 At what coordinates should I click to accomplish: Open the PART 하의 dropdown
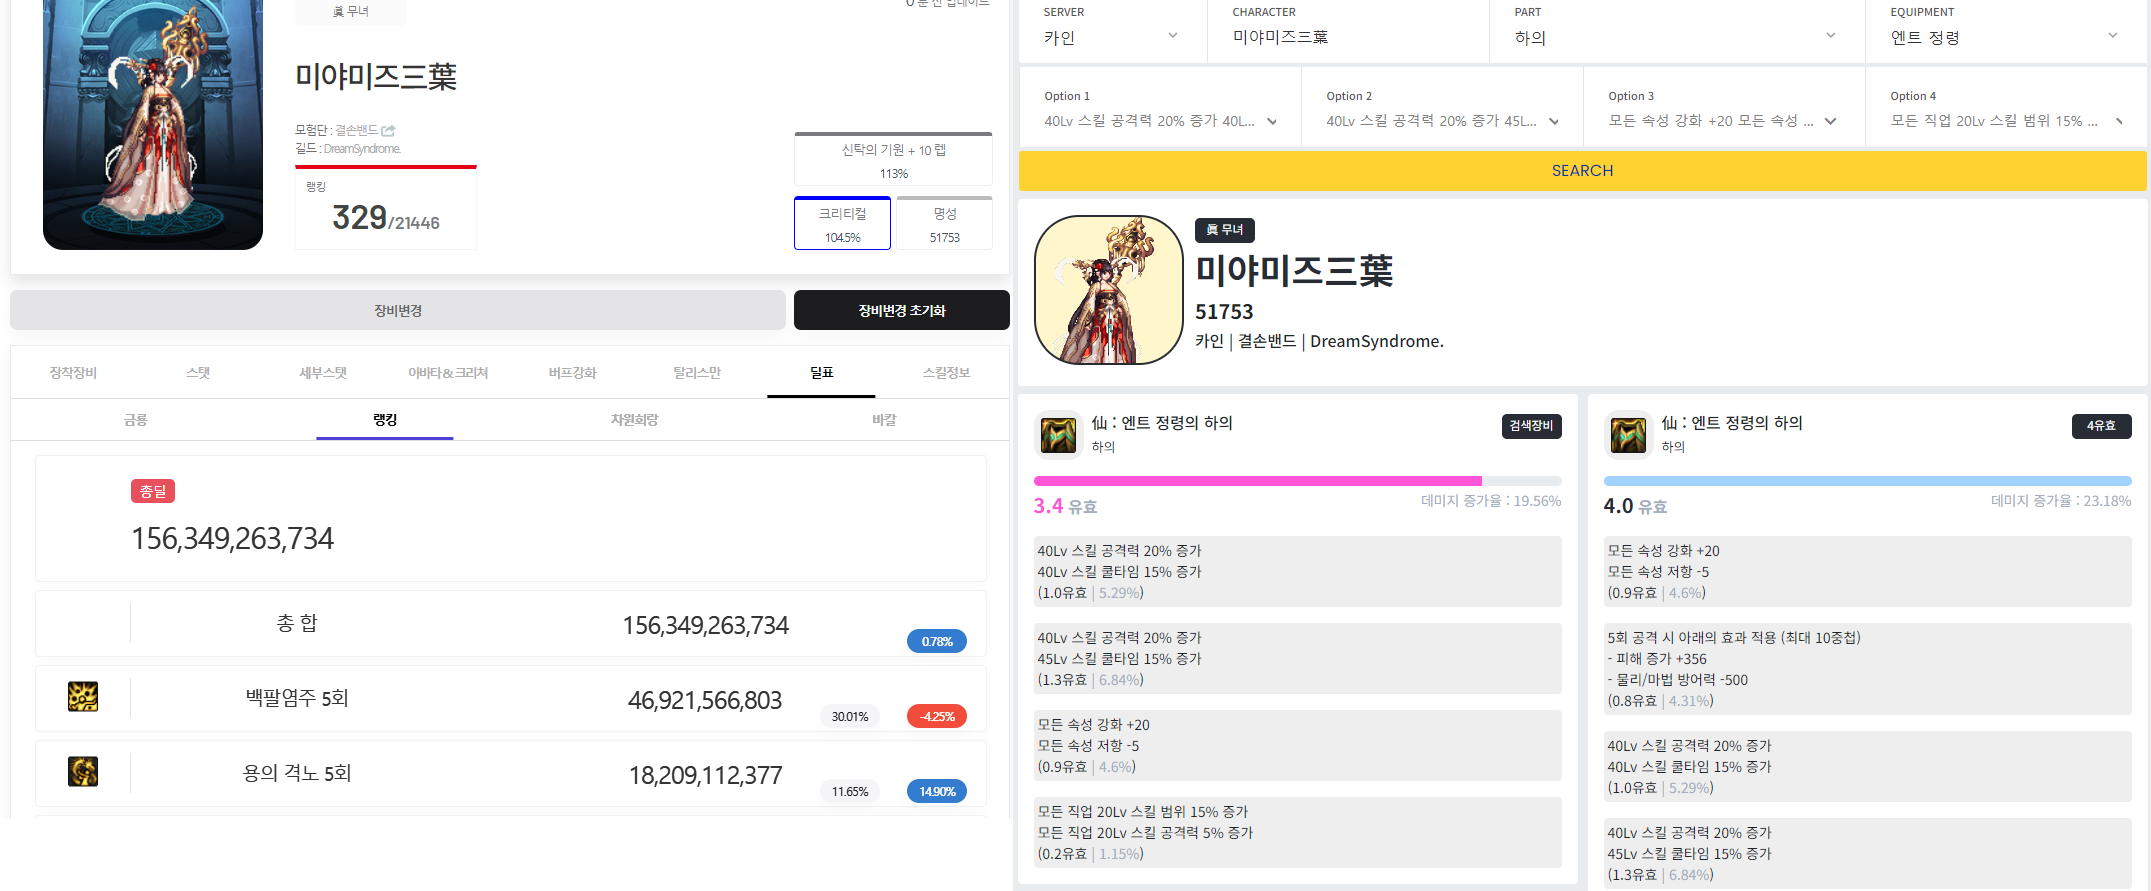[x=1675, y=37]
